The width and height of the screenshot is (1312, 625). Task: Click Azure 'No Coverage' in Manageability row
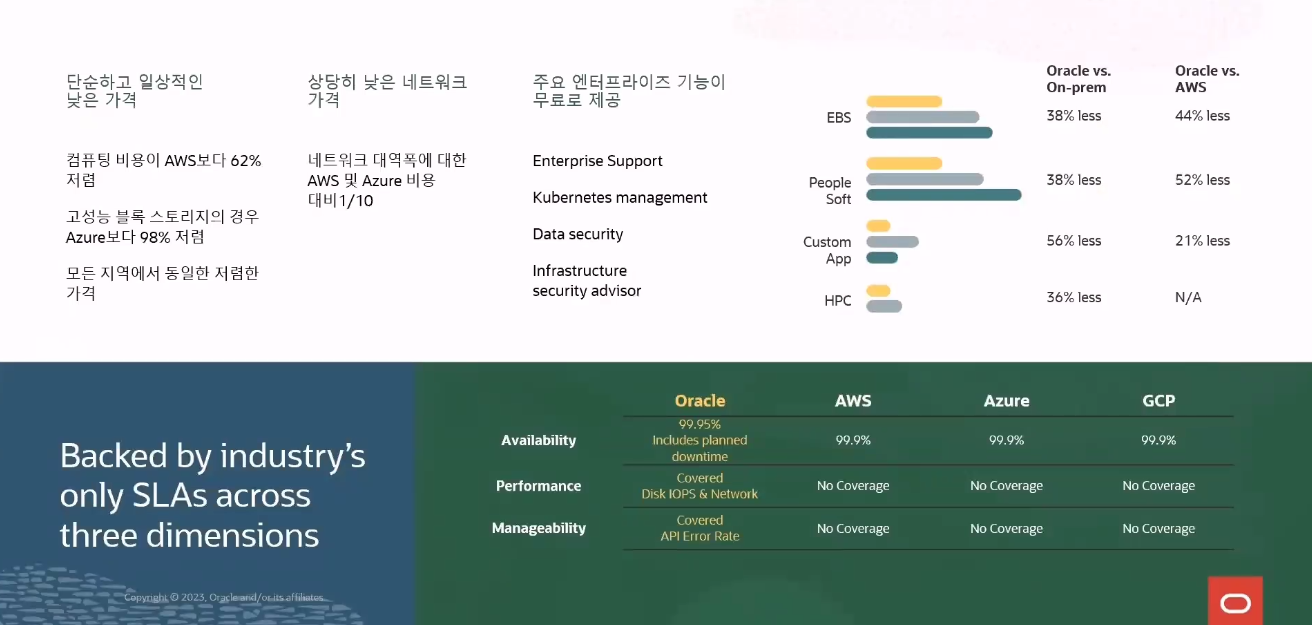pos(1006,529)
